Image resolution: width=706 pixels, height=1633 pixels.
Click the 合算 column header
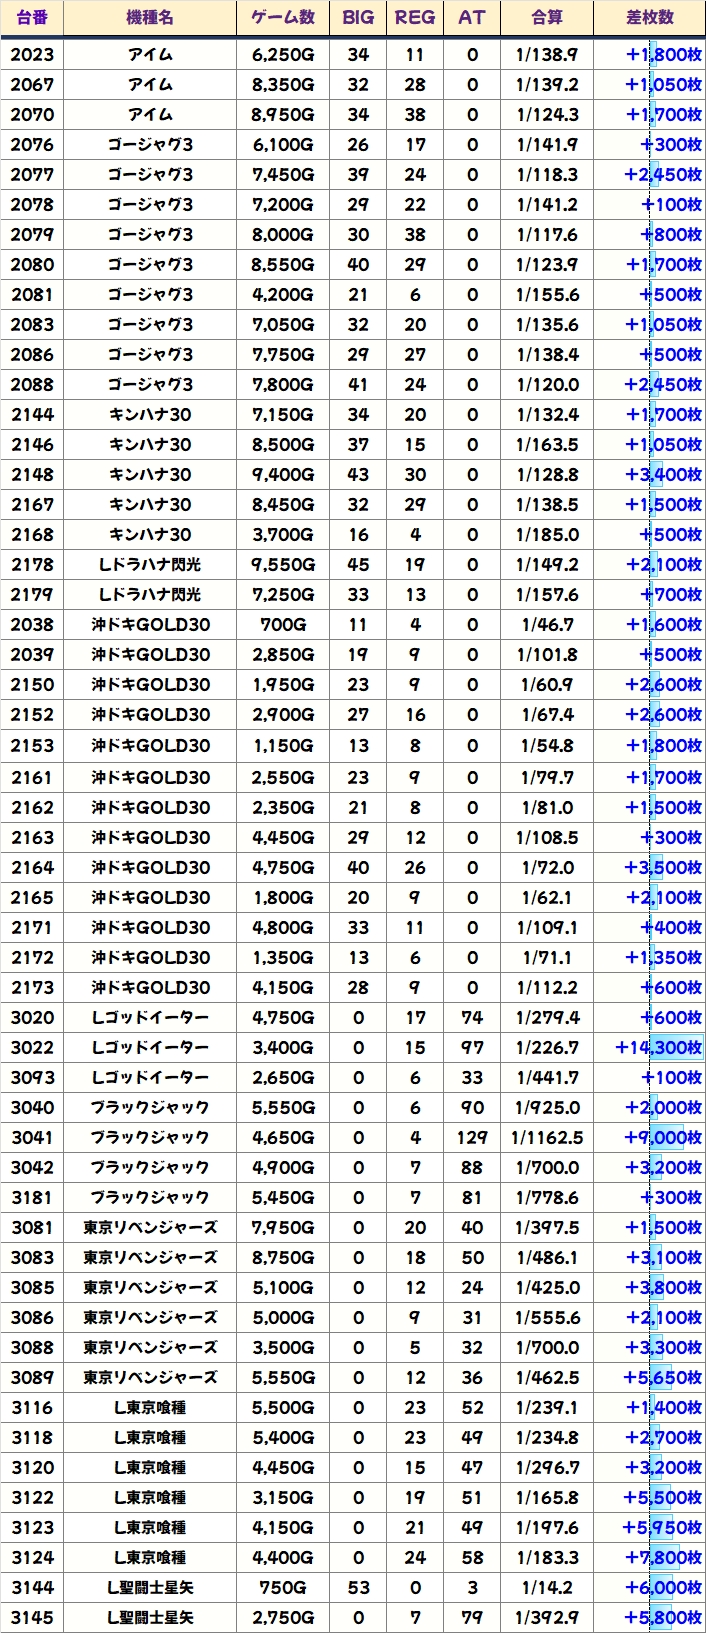(x=547, y=18)
